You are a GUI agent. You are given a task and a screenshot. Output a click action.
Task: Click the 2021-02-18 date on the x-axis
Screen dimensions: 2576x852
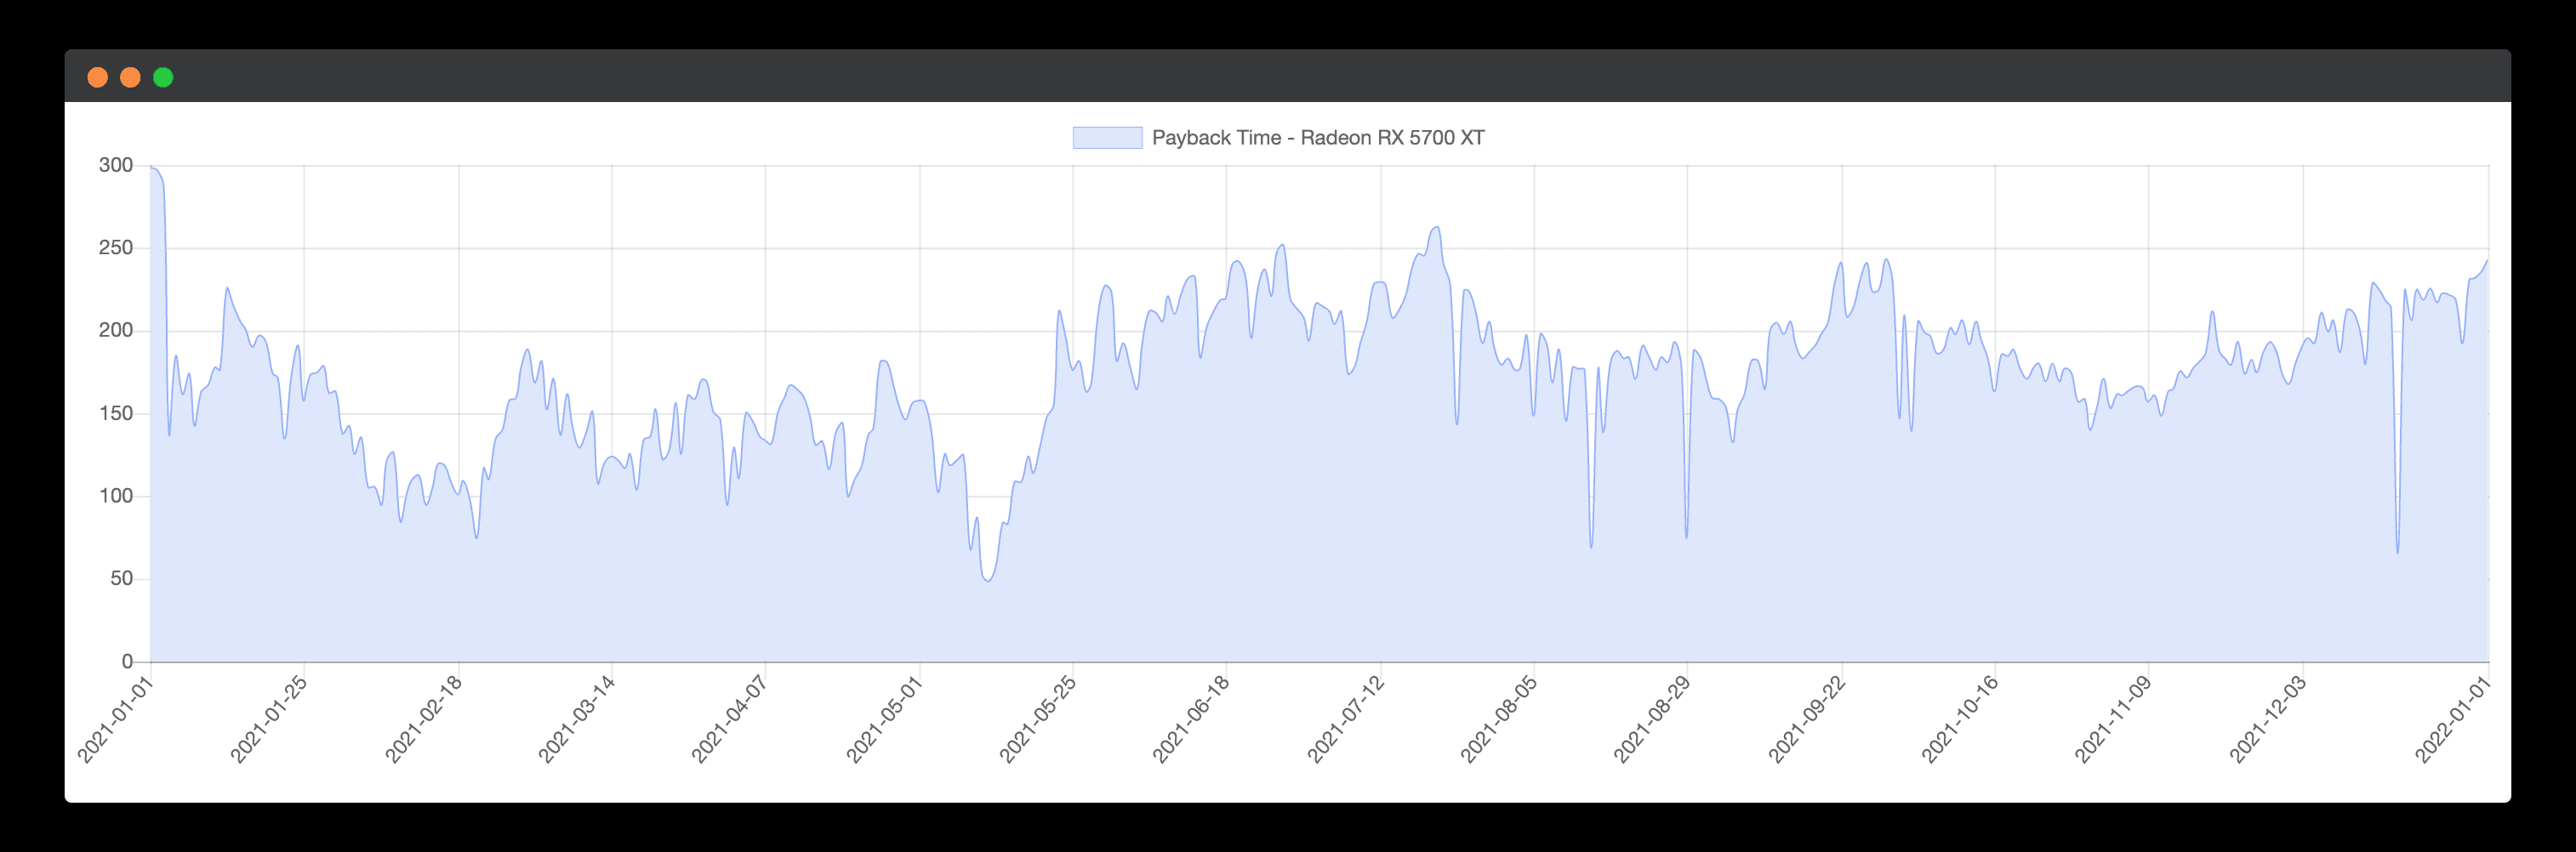coord(424,719)
